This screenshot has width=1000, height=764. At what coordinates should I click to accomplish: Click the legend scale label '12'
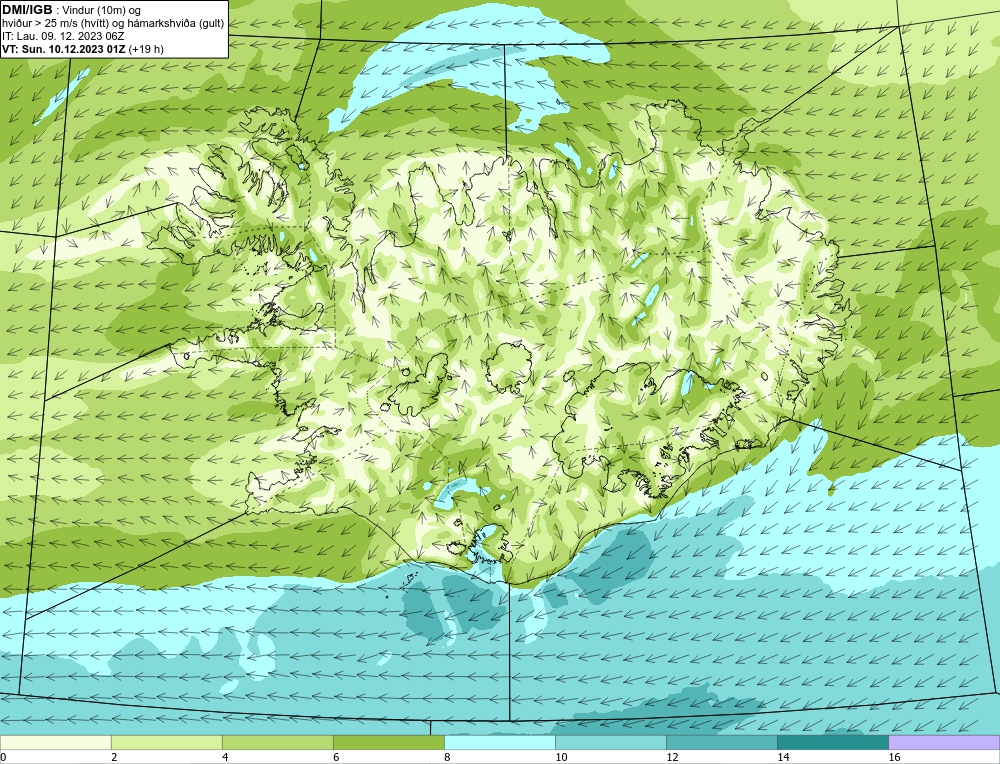672,757
